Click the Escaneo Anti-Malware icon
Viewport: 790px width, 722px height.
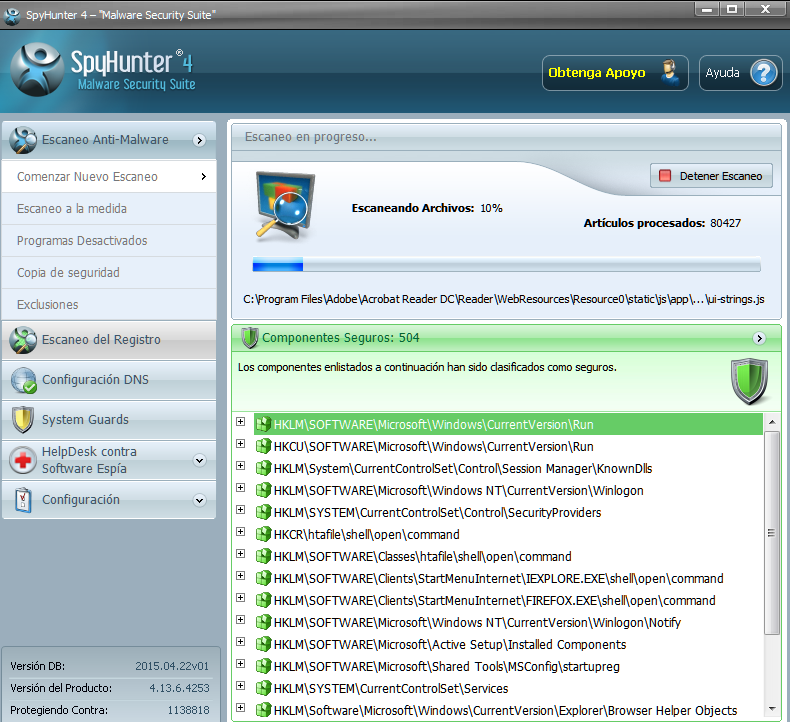pyautogui.click(x=23, y=140)
